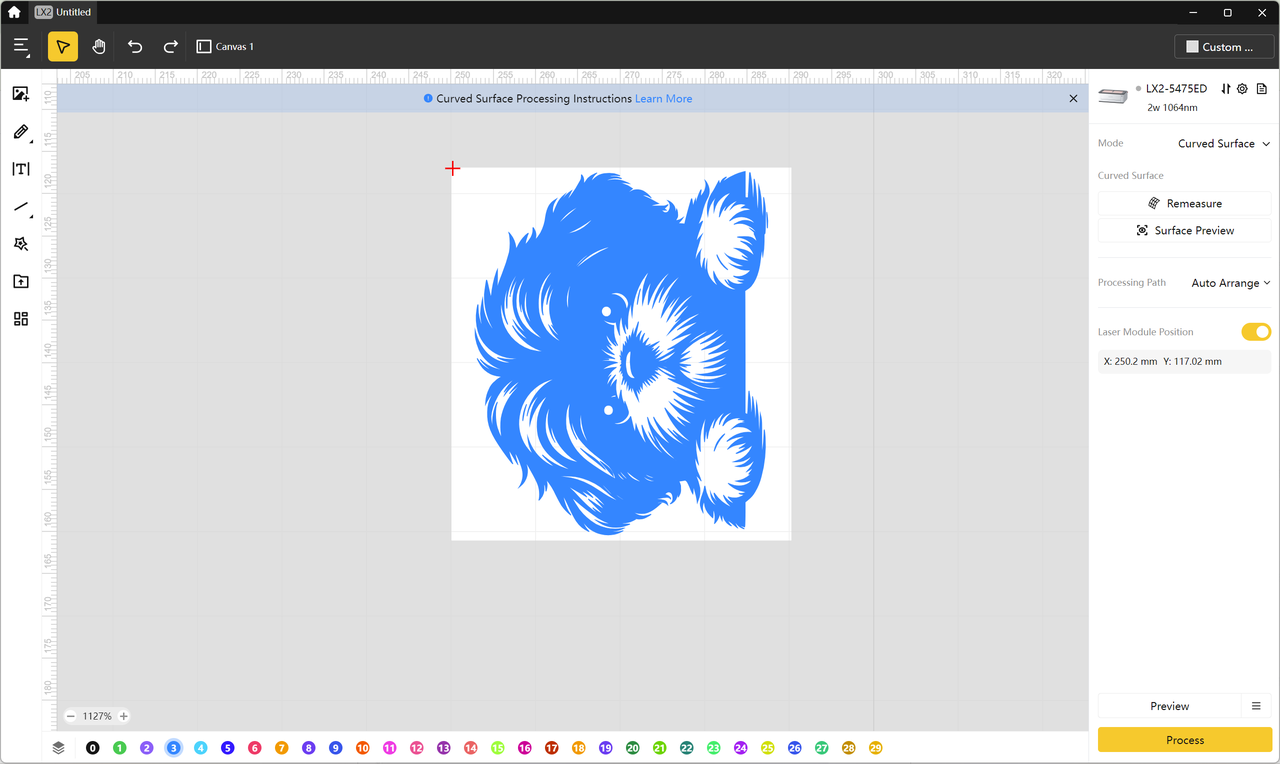
Task: Select the Insert Image tool in sidebar
Action: click(20, 94)
